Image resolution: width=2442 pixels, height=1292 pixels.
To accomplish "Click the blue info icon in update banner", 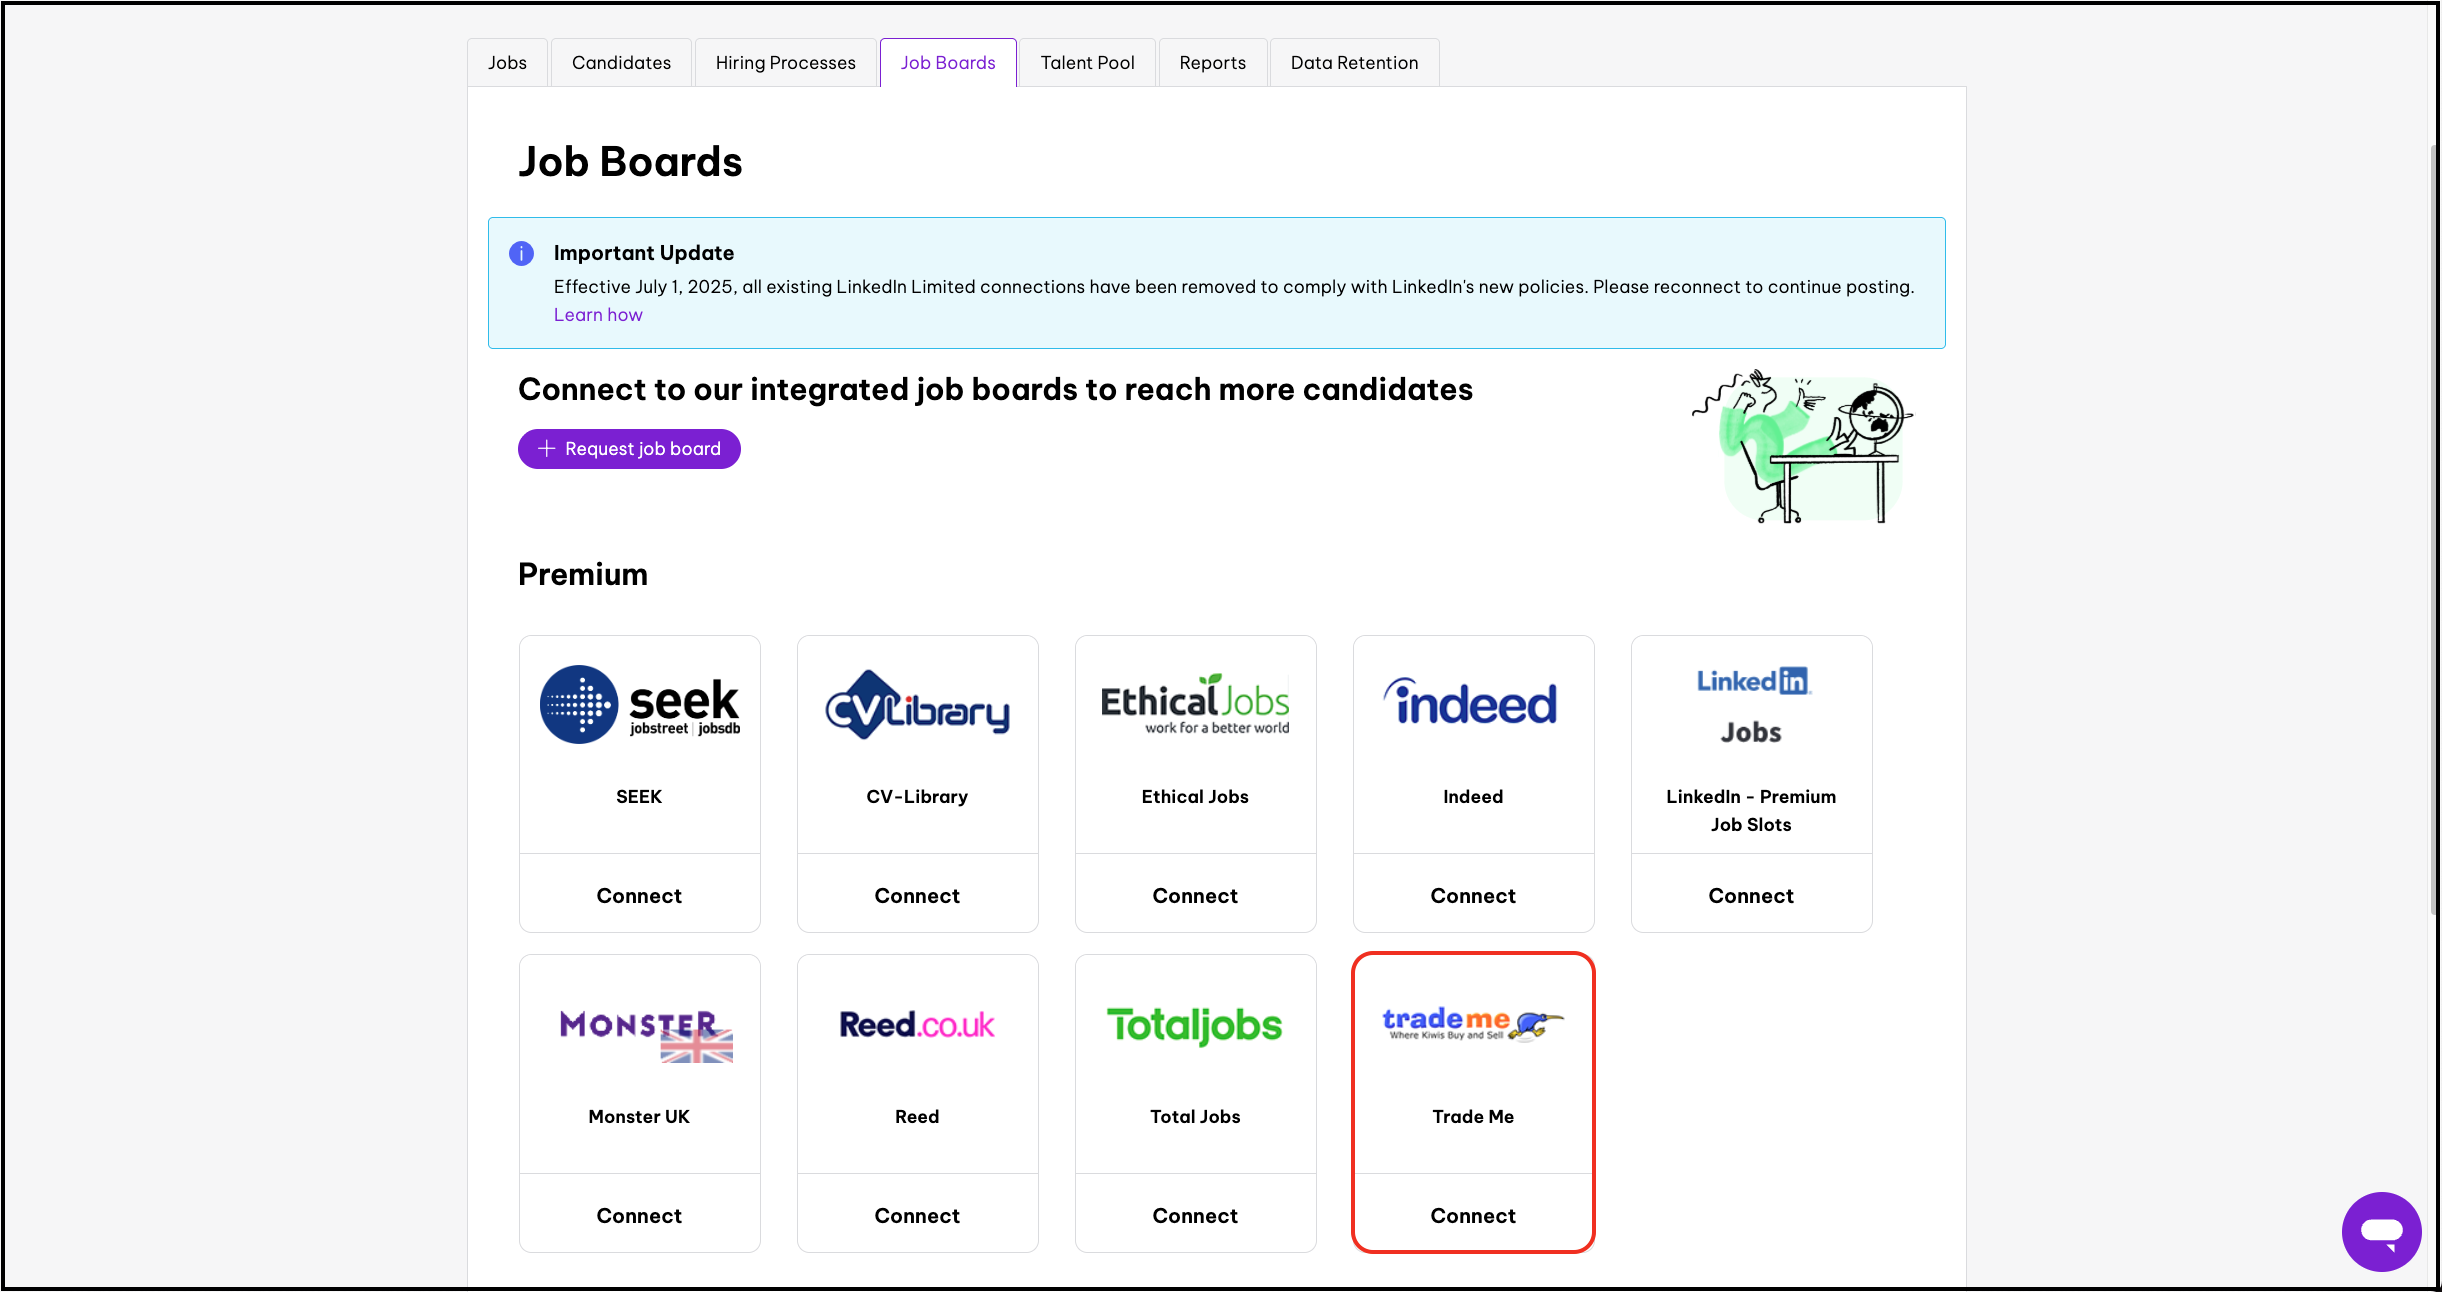I will point(521,254).
